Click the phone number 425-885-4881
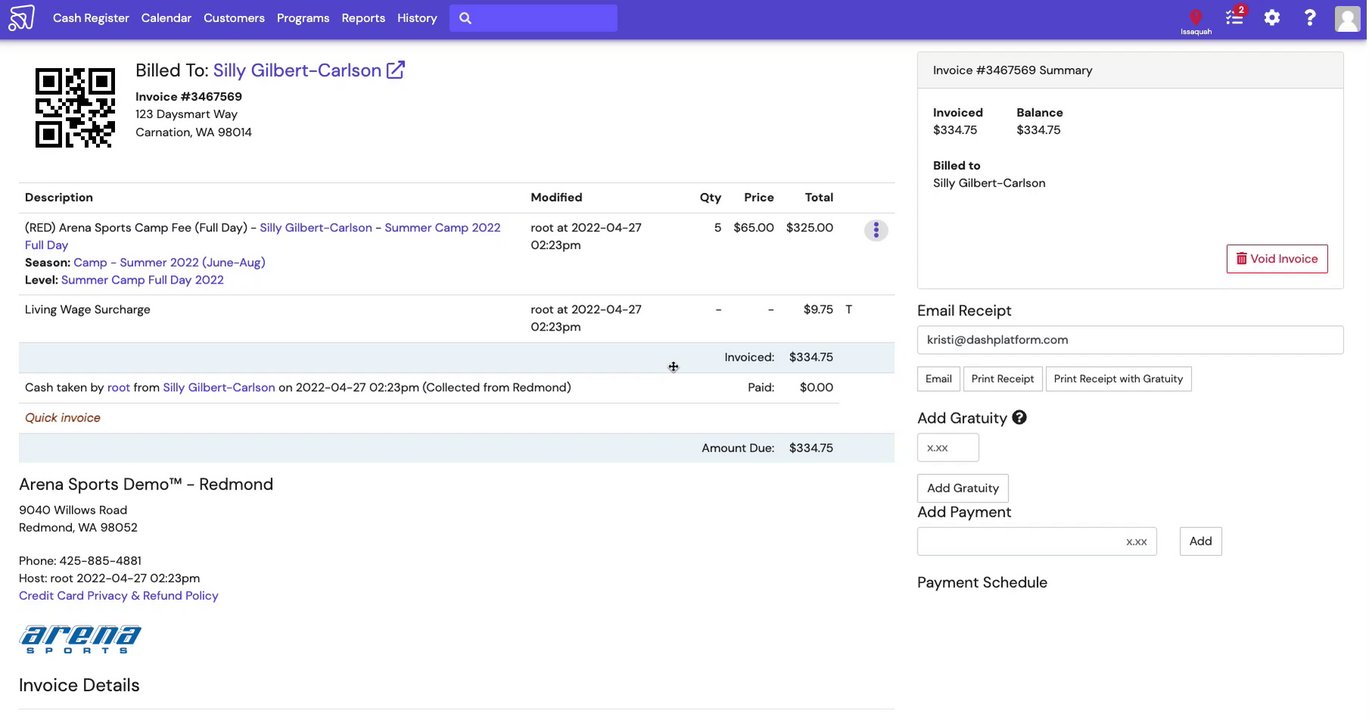Image resolution: width=1369 pixels, height=720 pixels. [100, 561]
